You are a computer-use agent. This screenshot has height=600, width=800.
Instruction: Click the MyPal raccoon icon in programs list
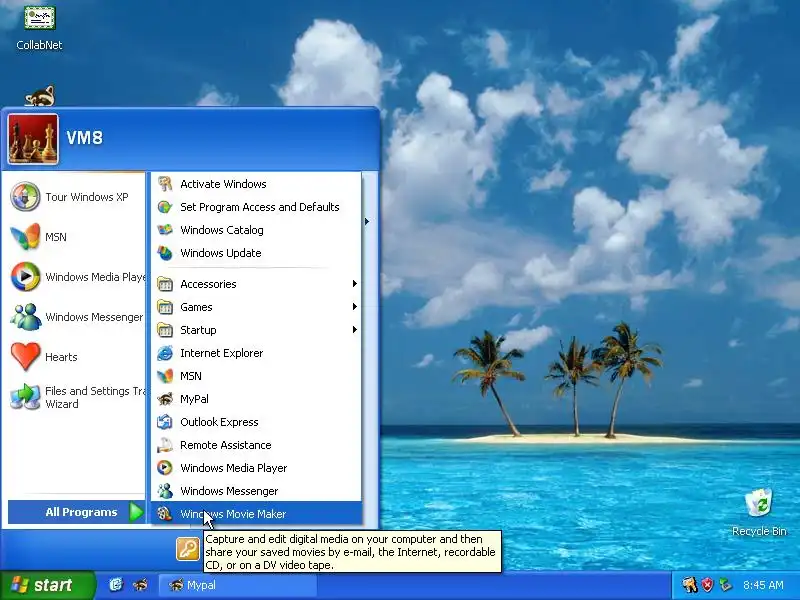click(165, 399)
